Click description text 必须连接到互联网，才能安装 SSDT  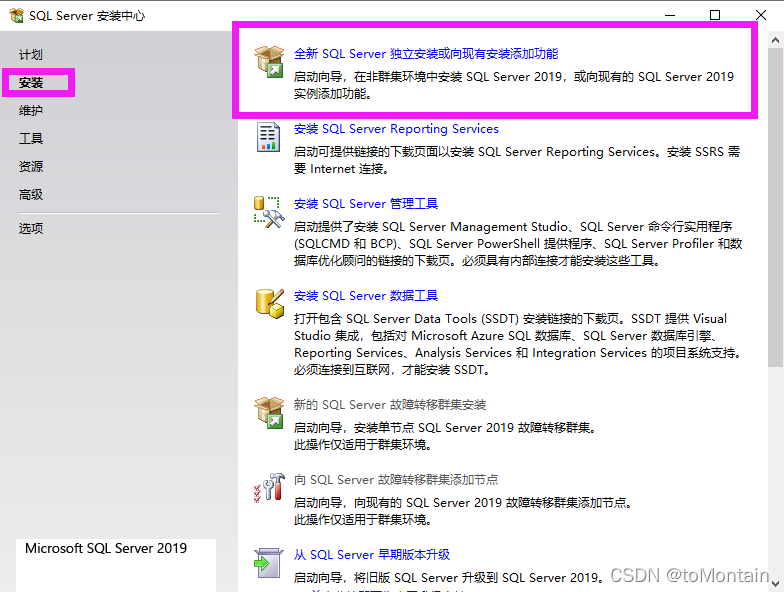coord(390,370)
